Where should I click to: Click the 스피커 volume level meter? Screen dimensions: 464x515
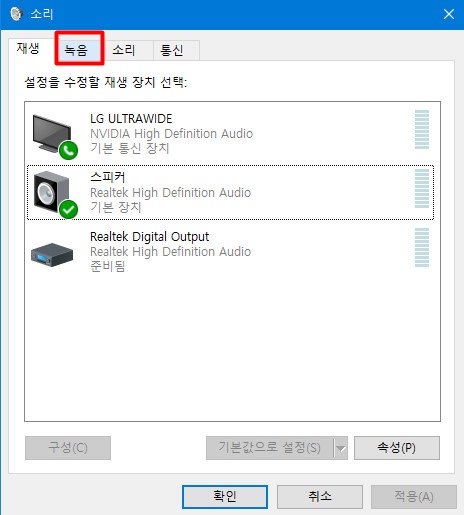tap(422, 188)
